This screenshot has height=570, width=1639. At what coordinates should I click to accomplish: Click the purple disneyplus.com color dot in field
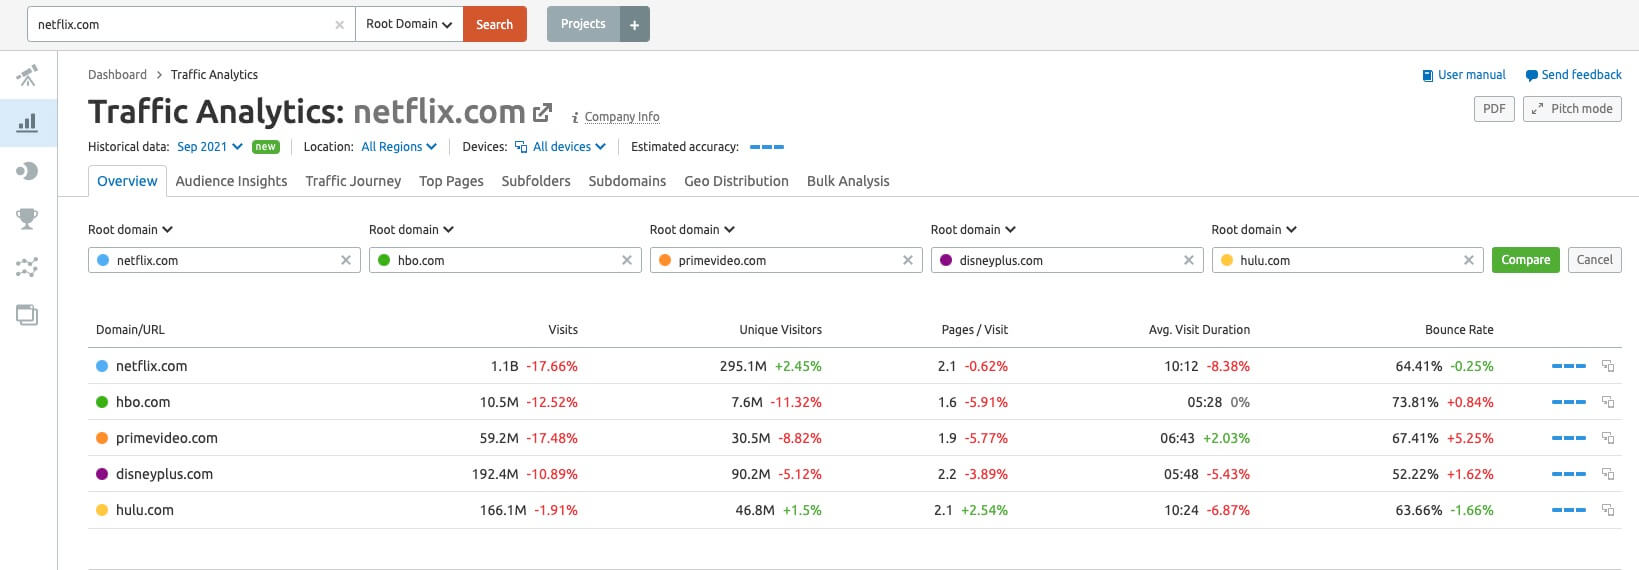point(946,260)
